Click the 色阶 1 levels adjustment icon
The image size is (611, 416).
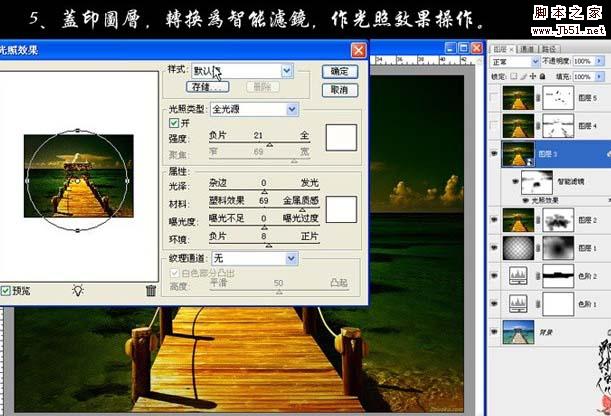pyautogui.click(x=518, y=303)
